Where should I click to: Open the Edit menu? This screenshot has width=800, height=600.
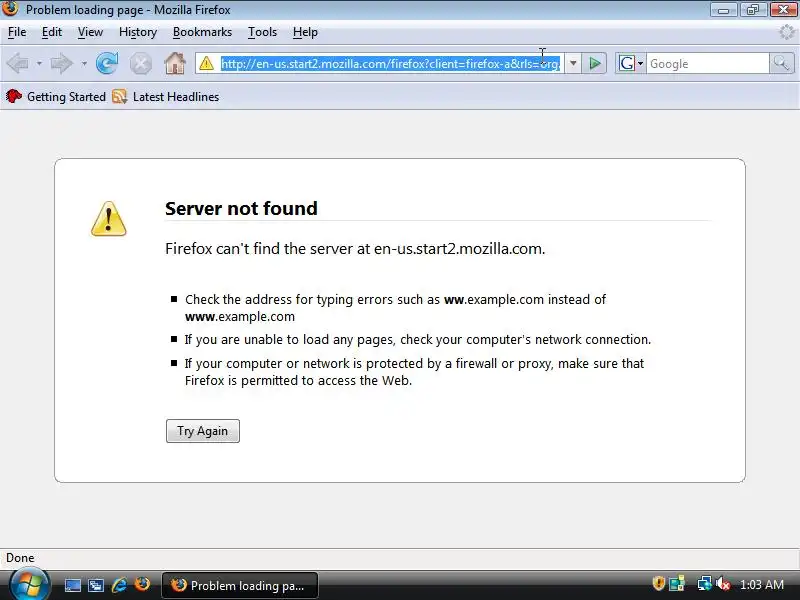pos(52,32)
